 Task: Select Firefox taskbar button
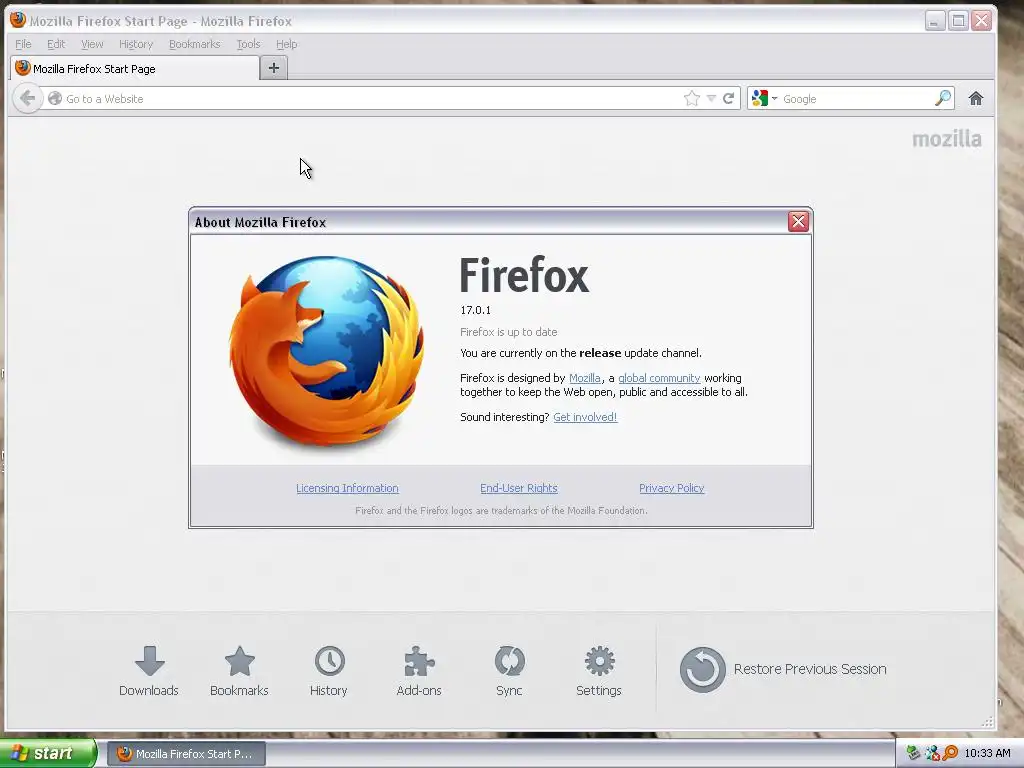click(x=186, y=754)
